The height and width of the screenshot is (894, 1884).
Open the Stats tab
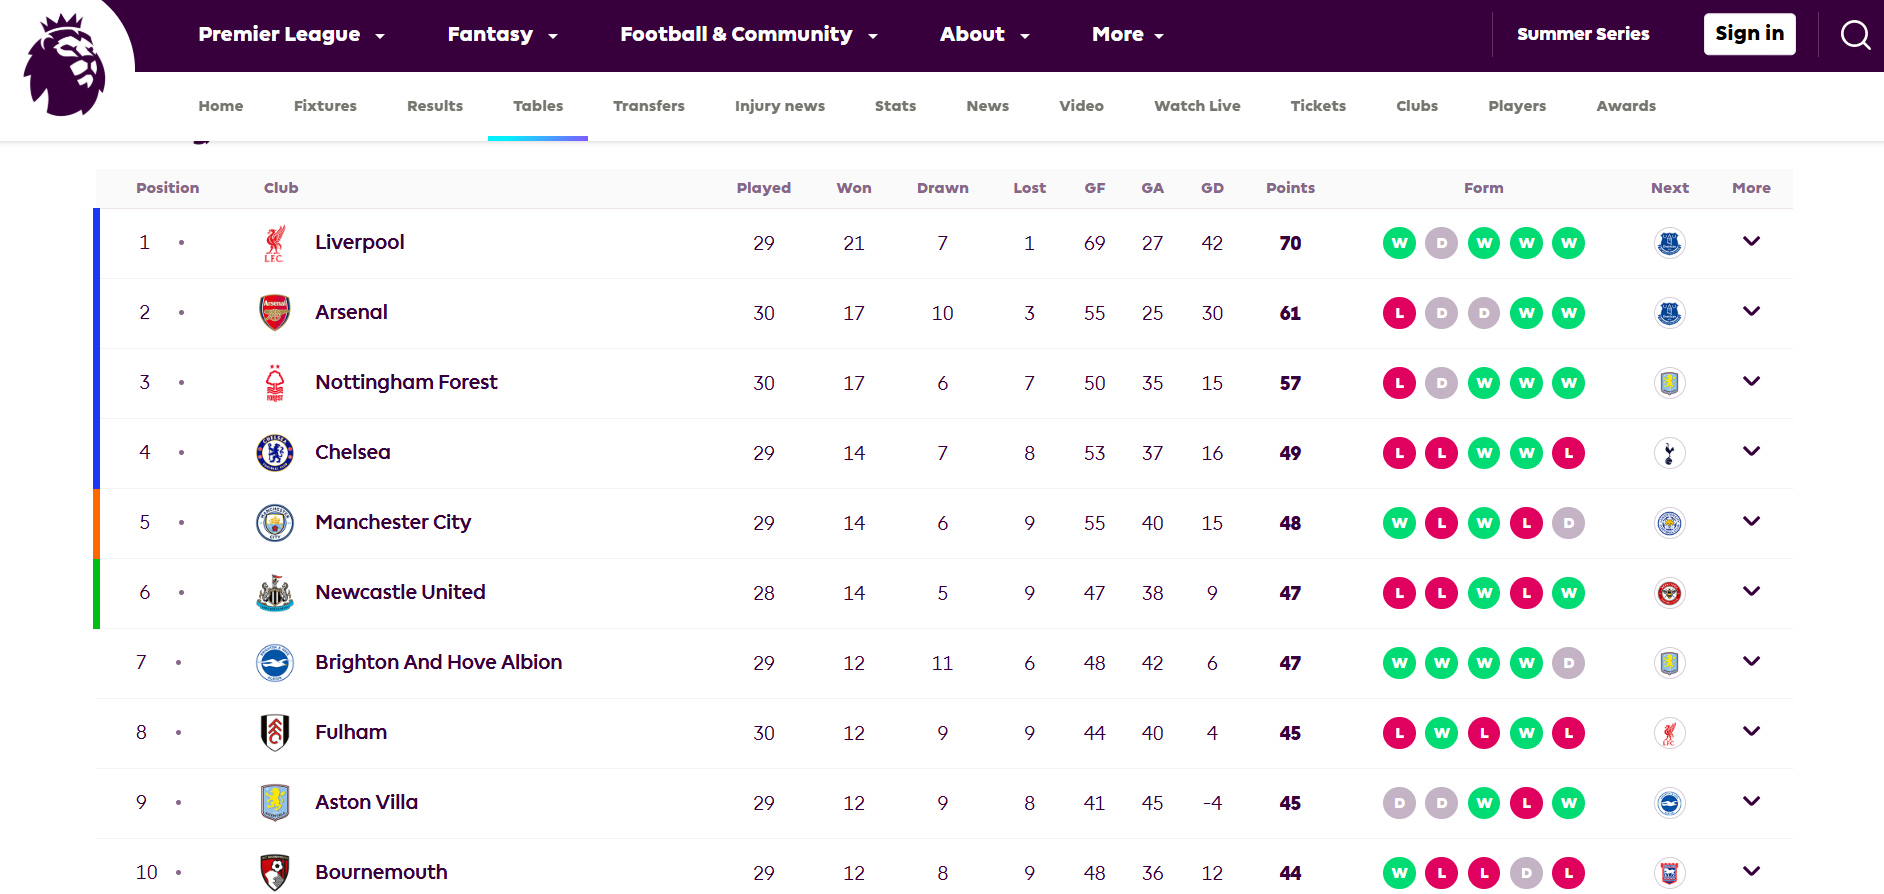[895, 106]
